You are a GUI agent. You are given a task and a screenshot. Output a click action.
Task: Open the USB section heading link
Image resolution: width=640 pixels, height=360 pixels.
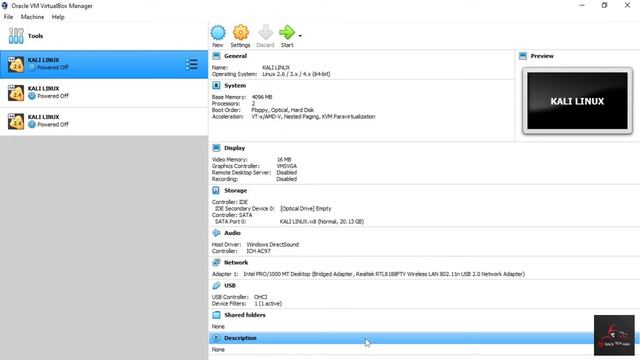[x=230, y=285]
